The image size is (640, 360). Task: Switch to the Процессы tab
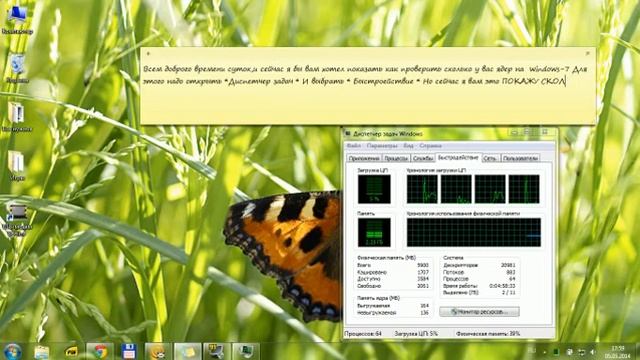click(396, 158)
